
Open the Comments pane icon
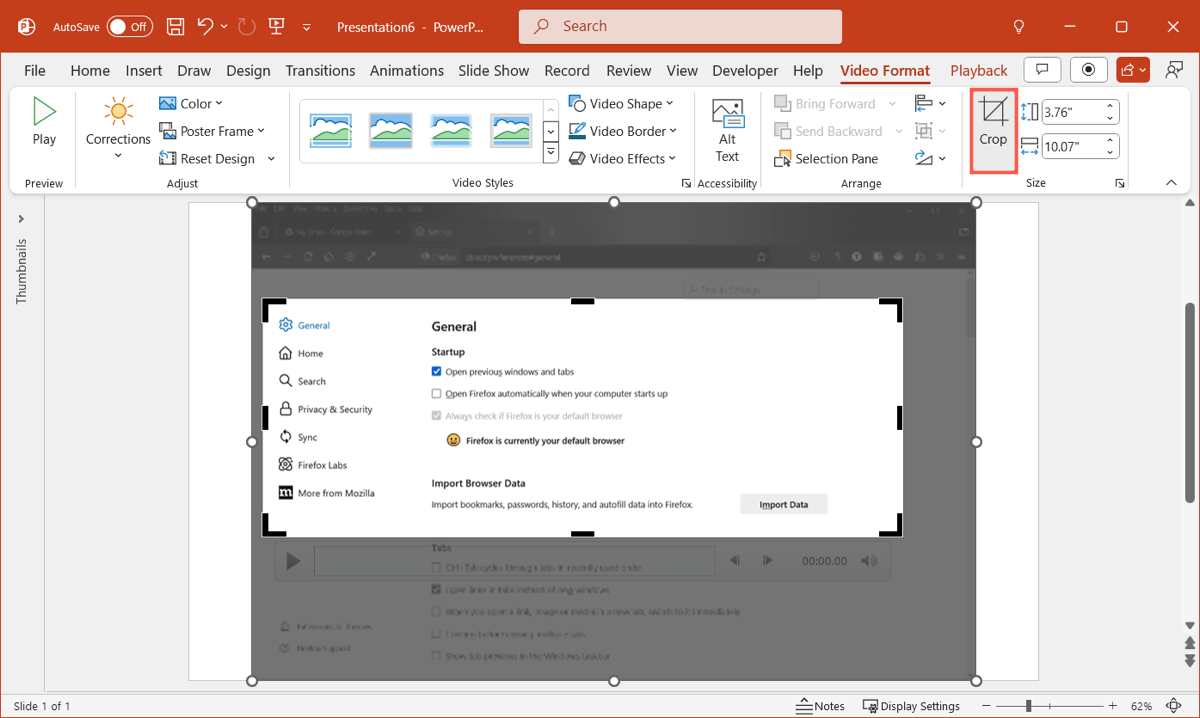1042,70
